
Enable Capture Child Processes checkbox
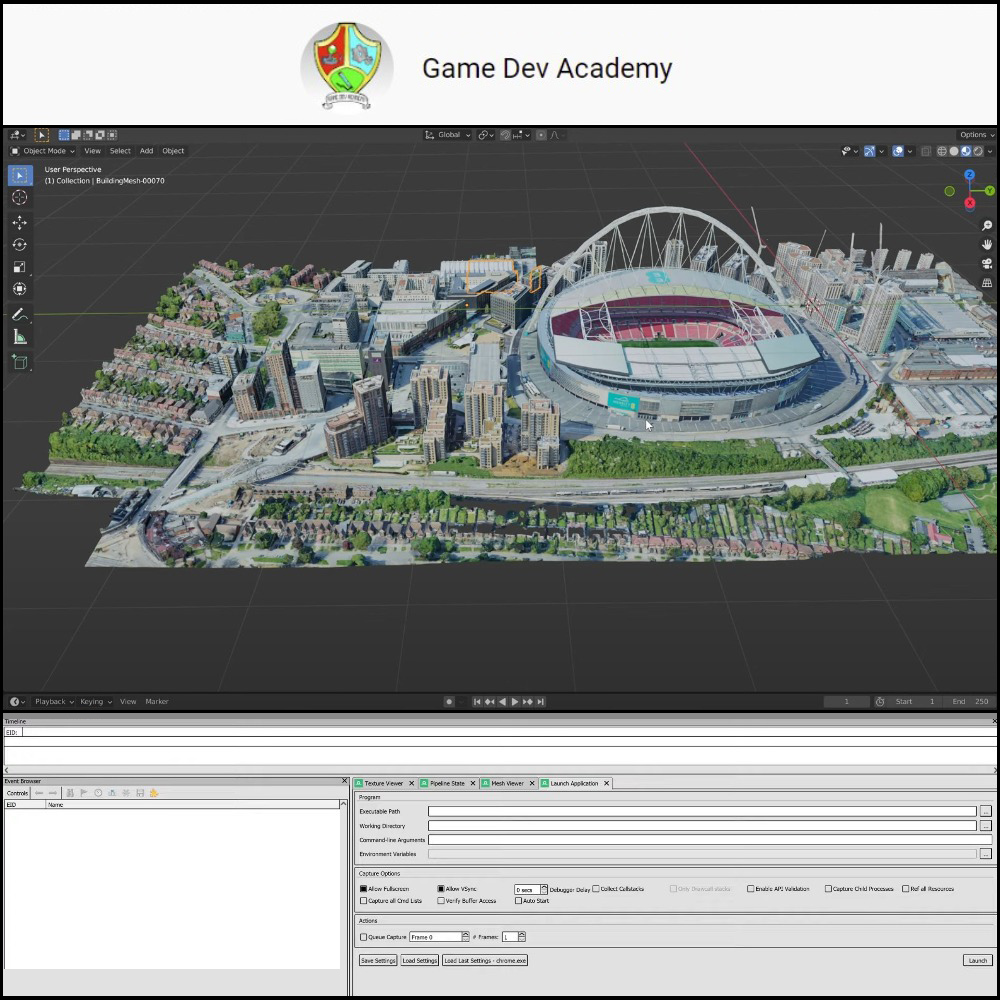click(828, 889)
